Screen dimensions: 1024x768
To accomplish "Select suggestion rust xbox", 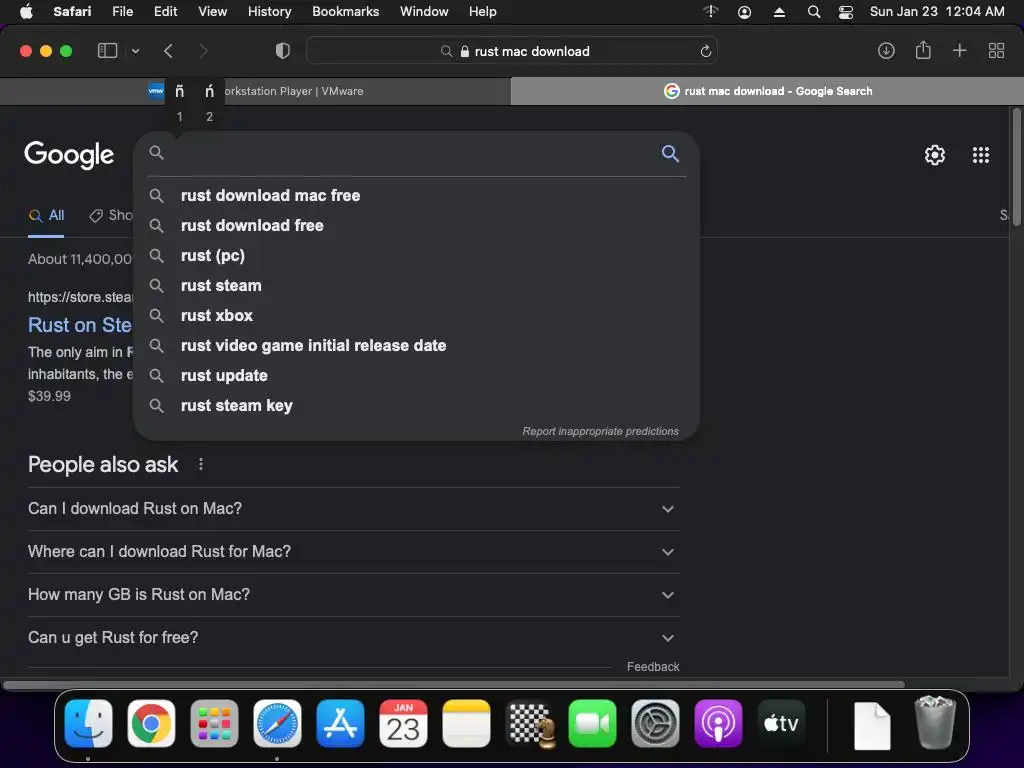I will point(416,315).
